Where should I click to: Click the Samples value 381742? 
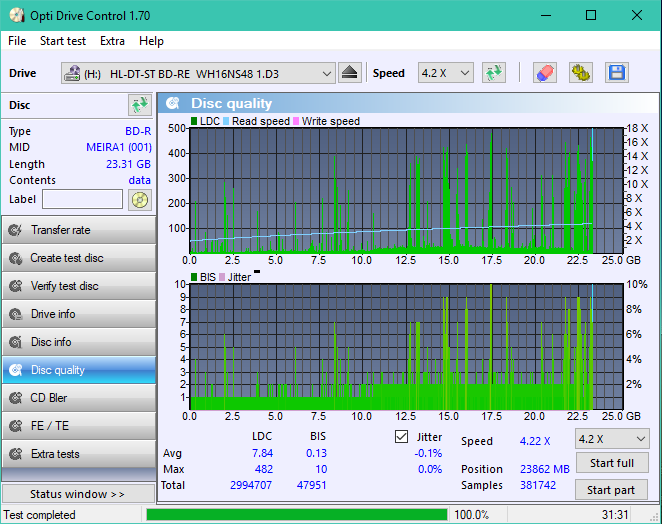tap(538, 485)
